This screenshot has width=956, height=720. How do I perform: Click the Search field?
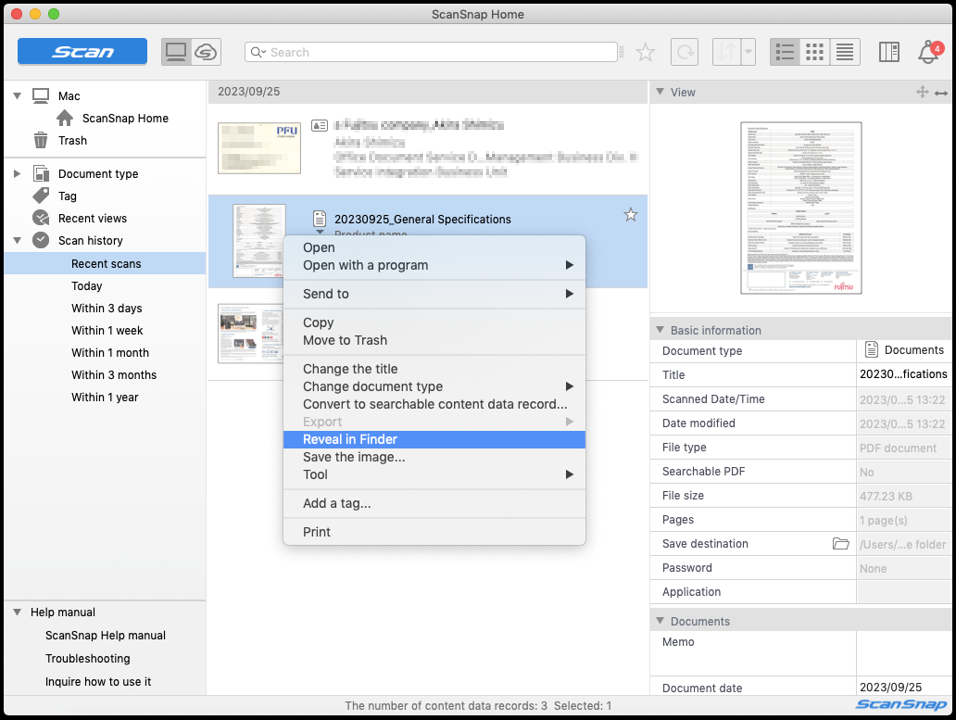coord(431,52)
